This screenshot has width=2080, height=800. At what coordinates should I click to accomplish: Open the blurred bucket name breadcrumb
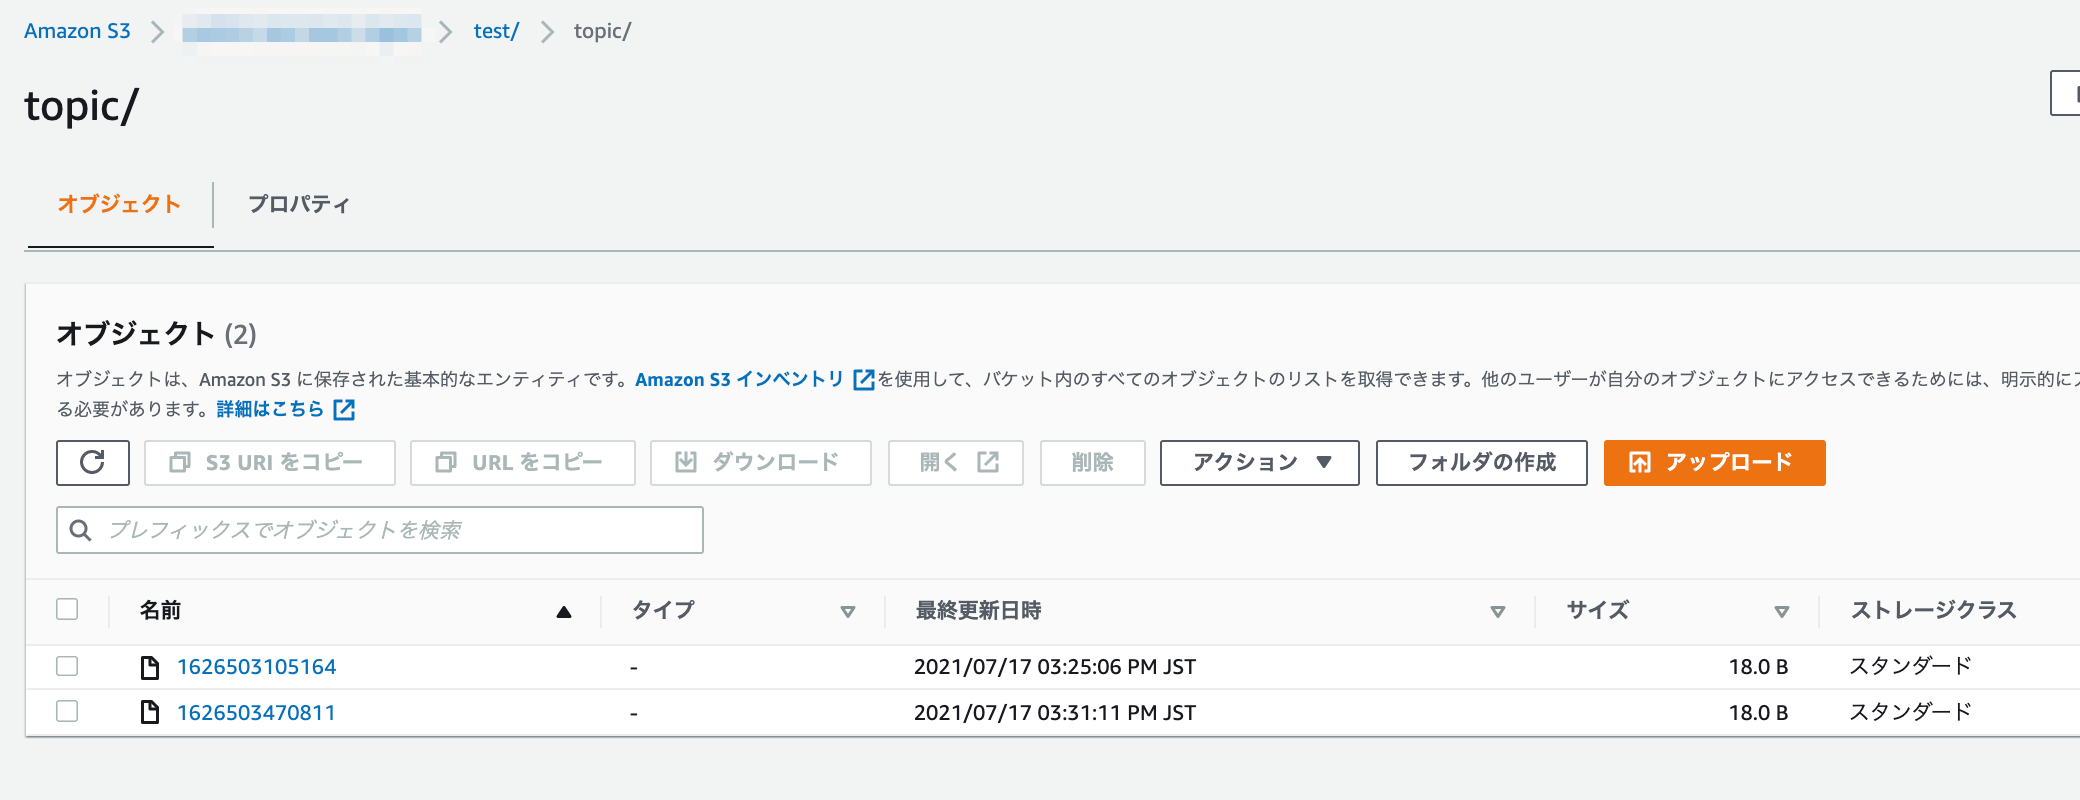tap(302, 32)
